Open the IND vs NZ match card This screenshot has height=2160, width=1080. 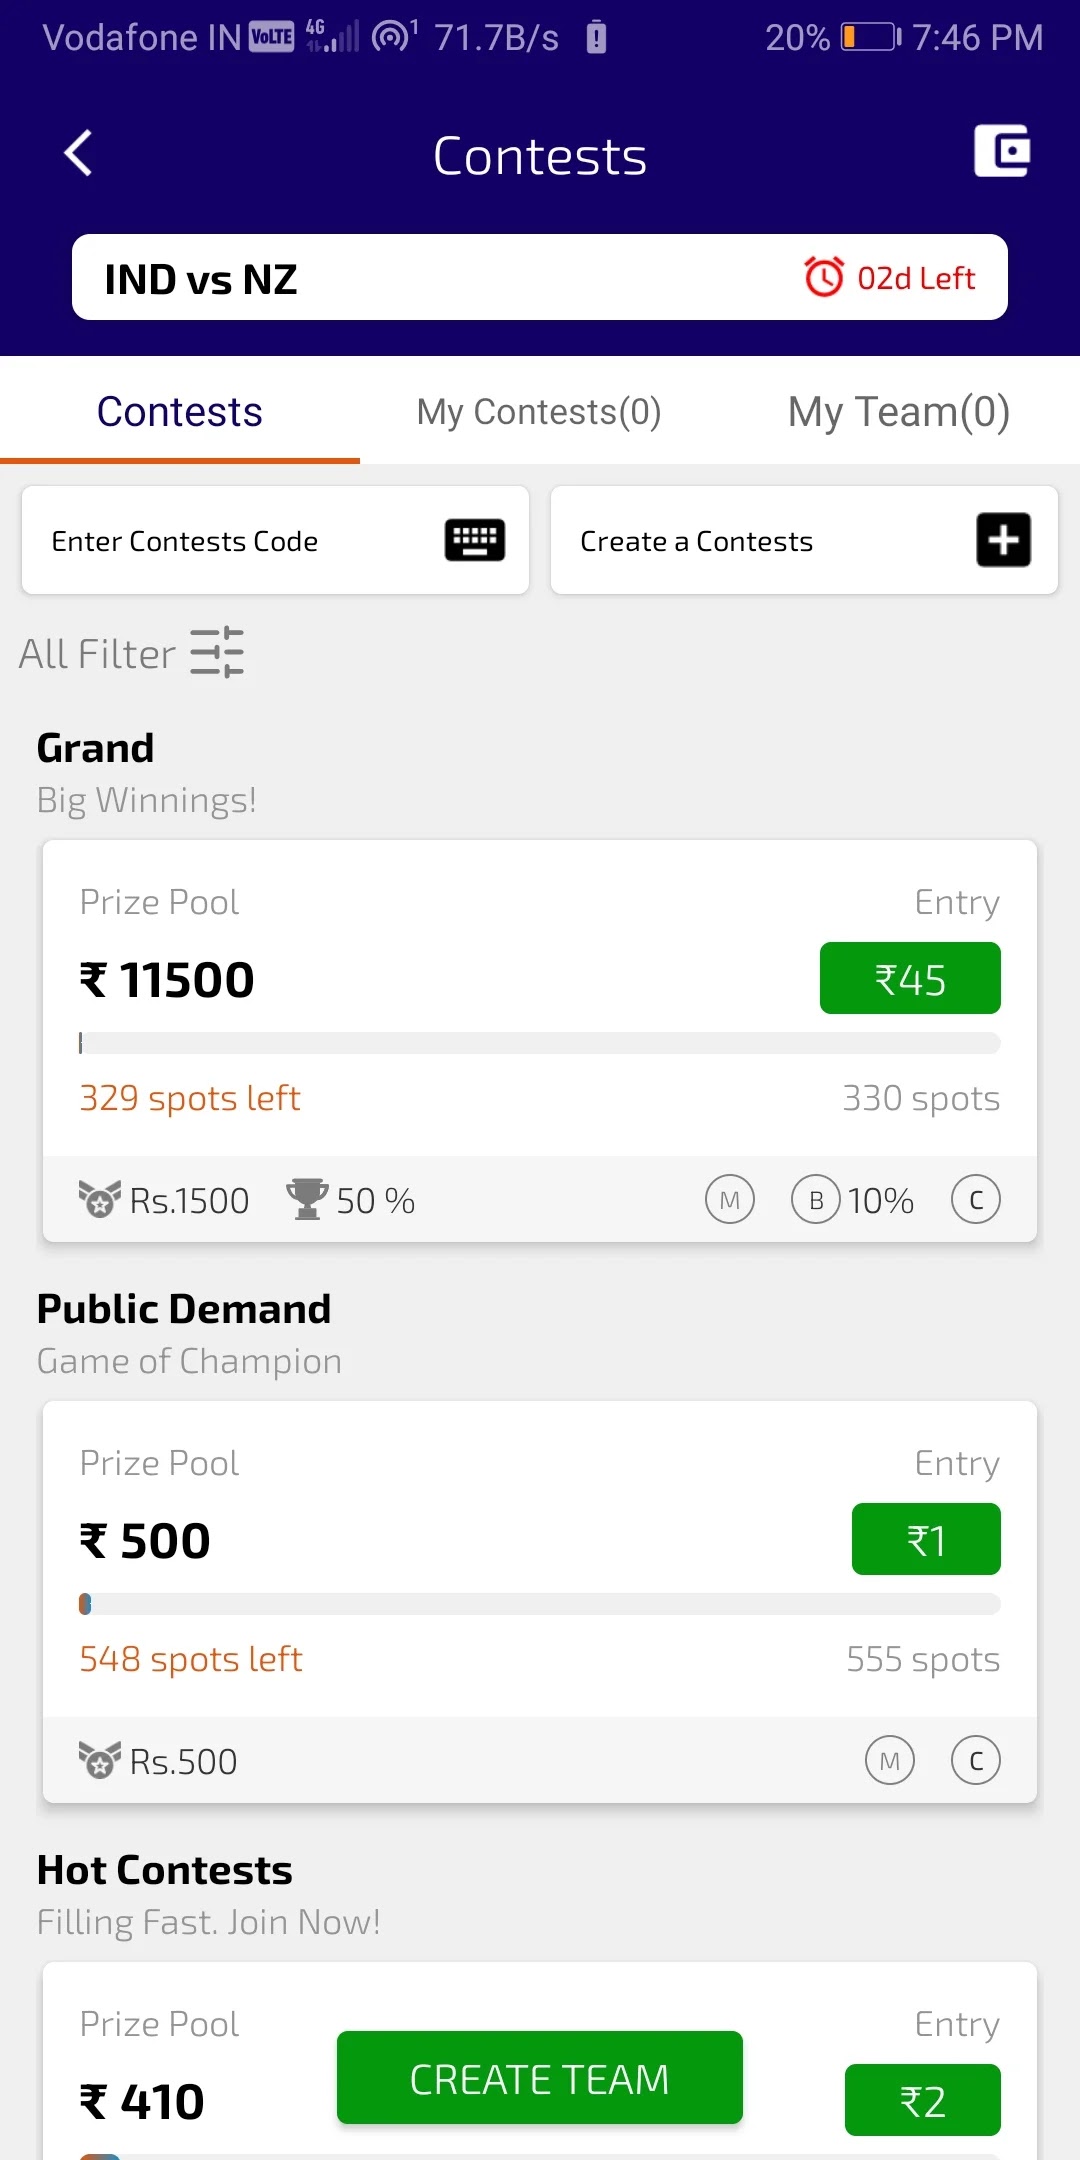(540, 278)
